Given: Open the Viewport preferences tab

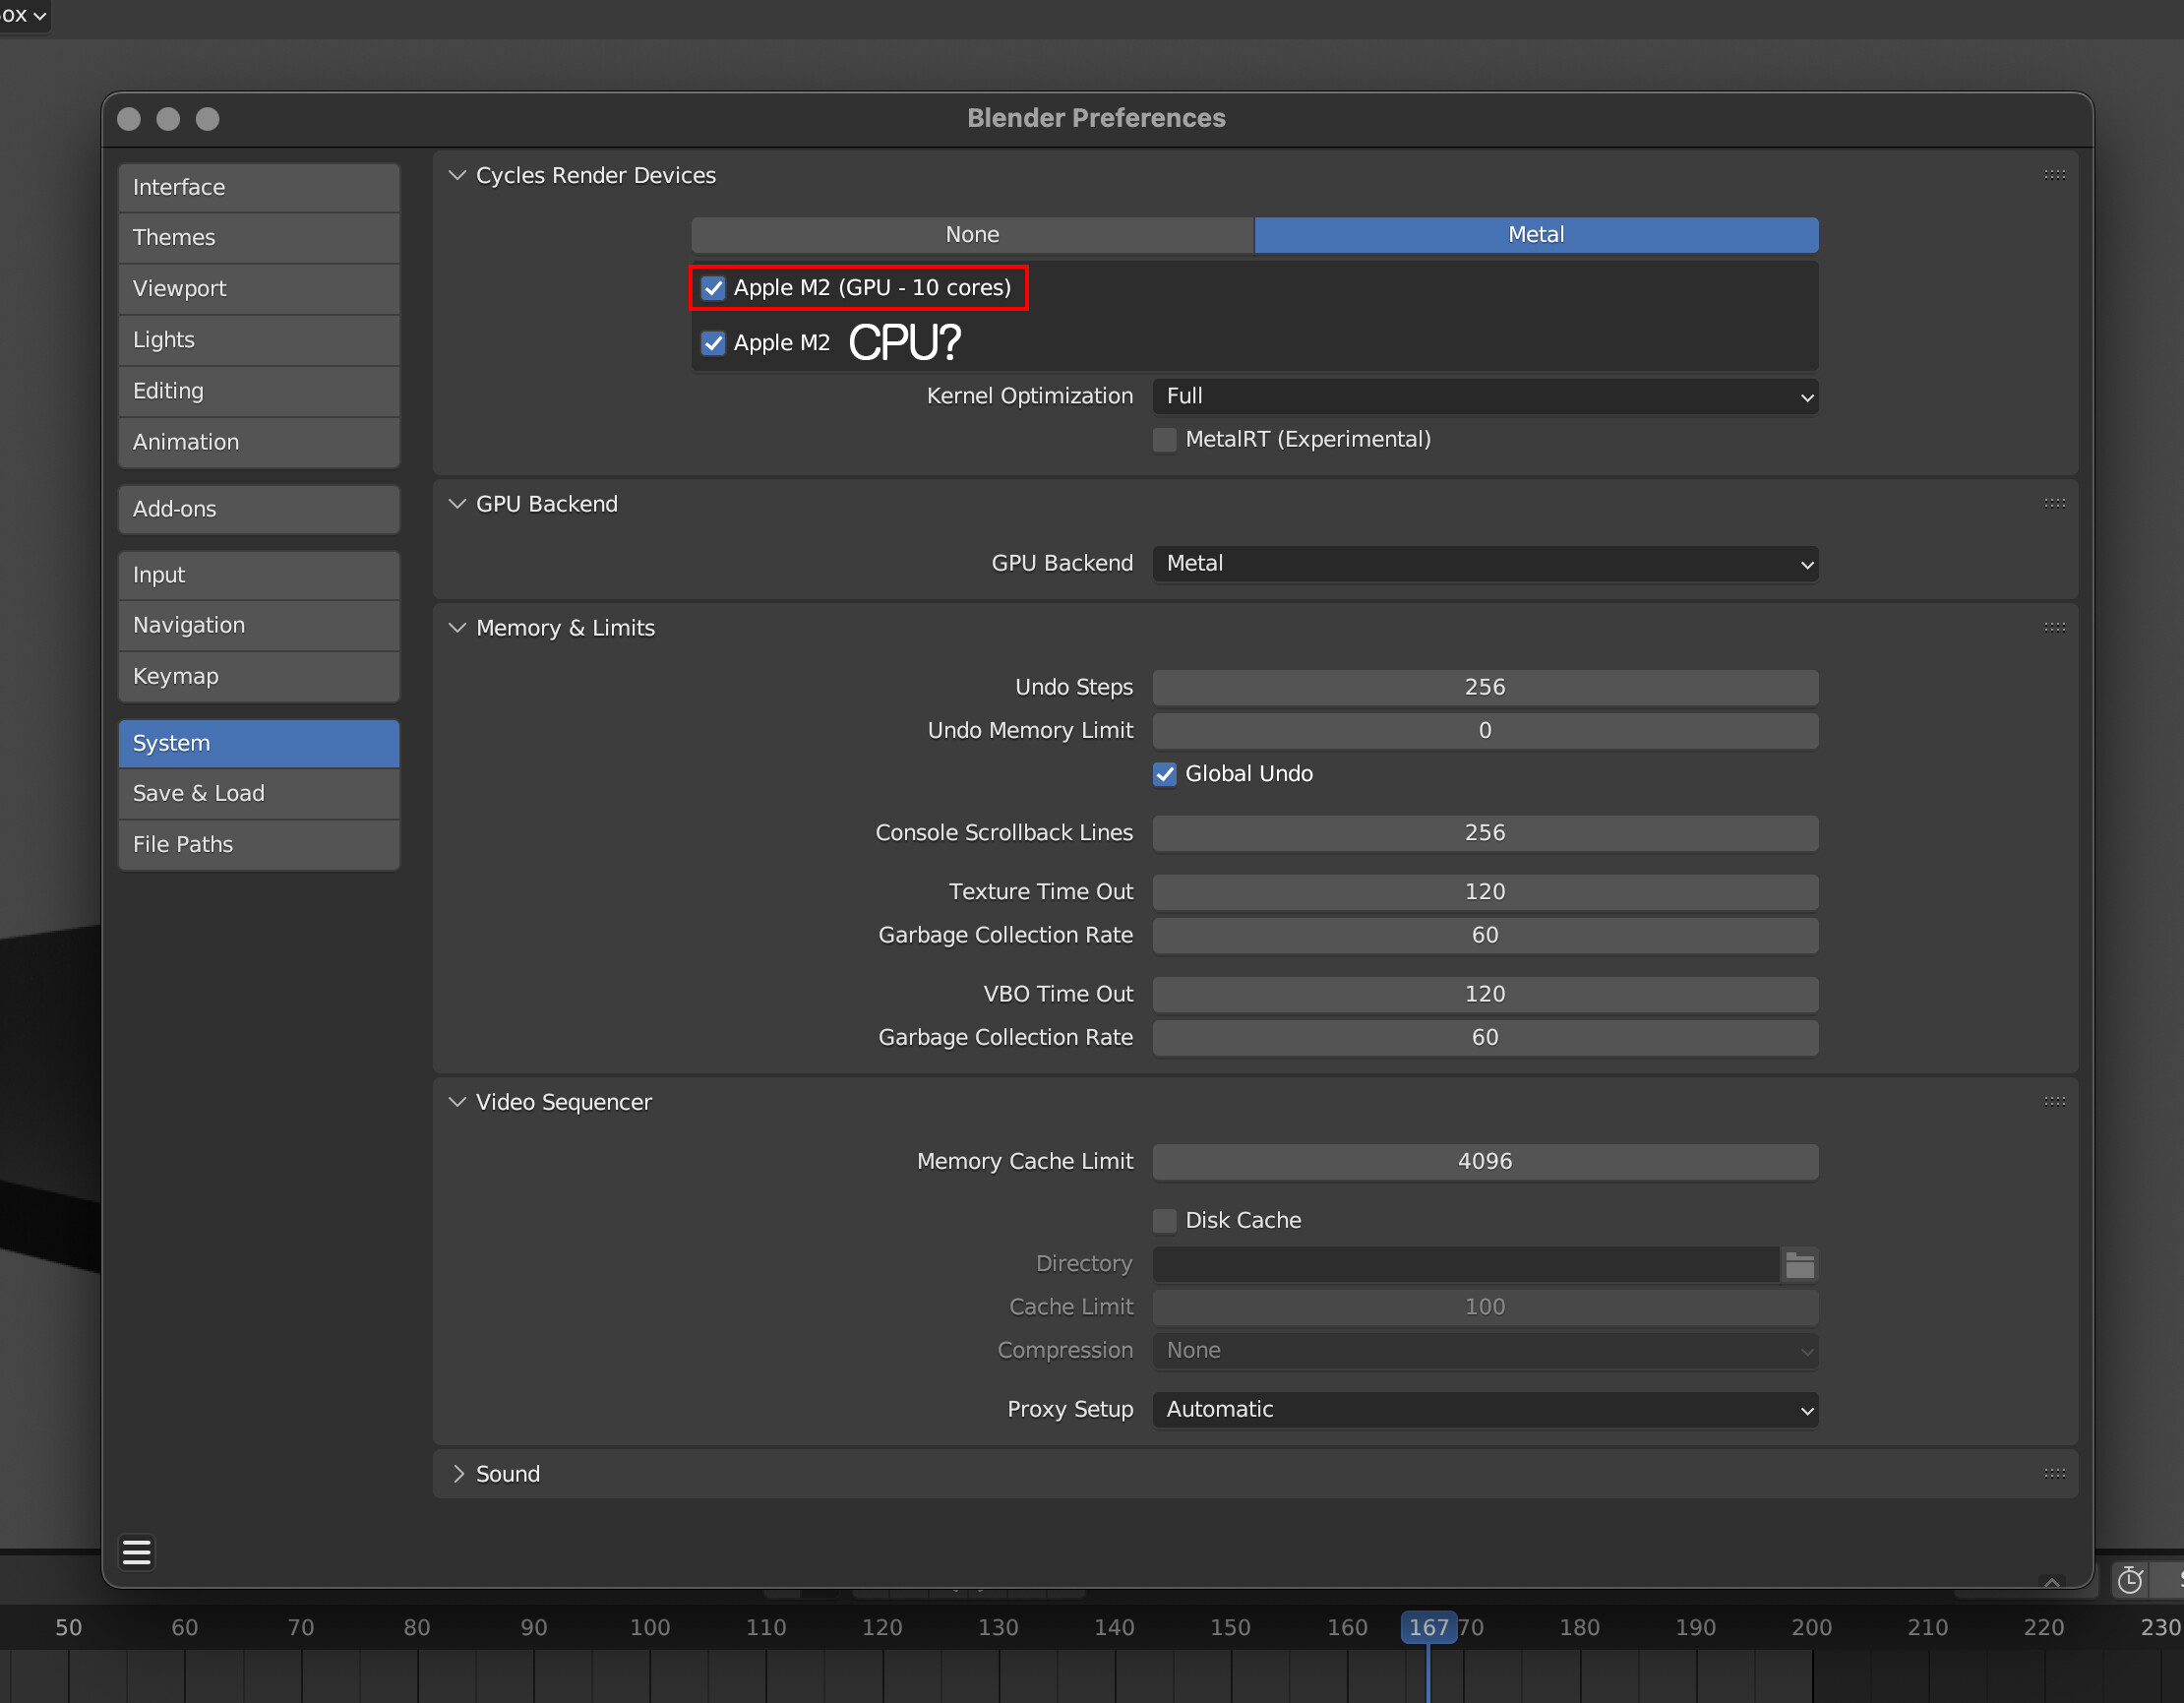Looking at the screenshot, I should tap(259, 289).
